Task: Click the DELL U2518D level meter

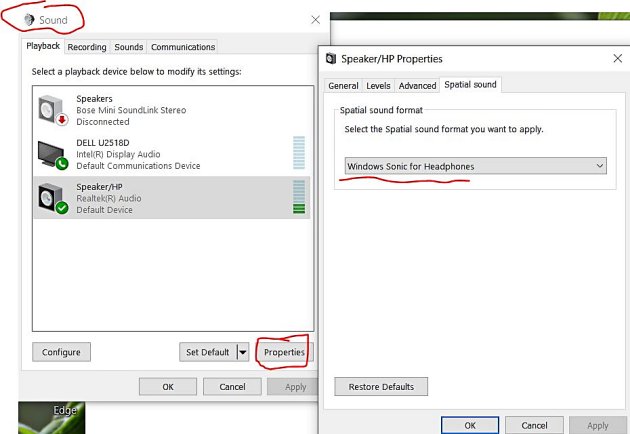Action: click(299, 153)
